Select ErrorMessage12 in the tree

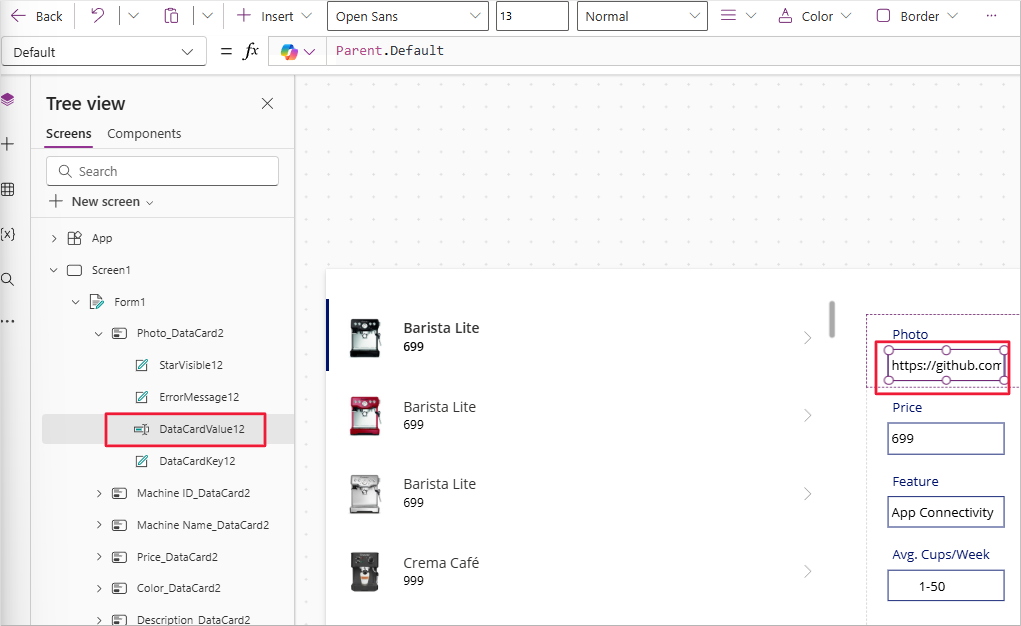click(x=199, y=397)
